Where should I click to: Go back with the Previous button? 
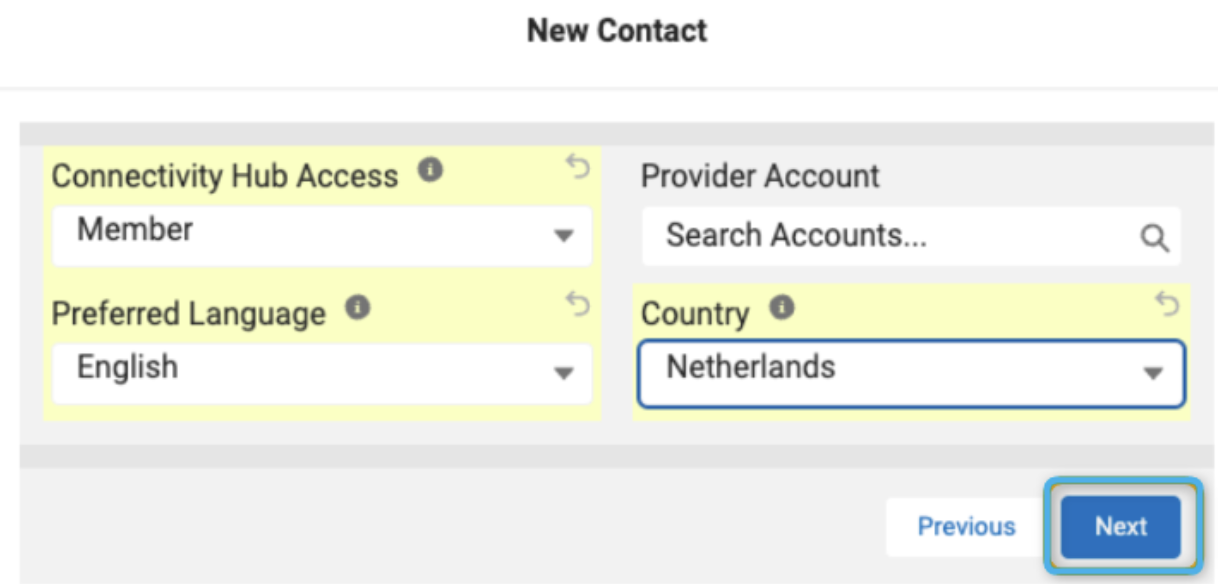[x=966, y=527]
